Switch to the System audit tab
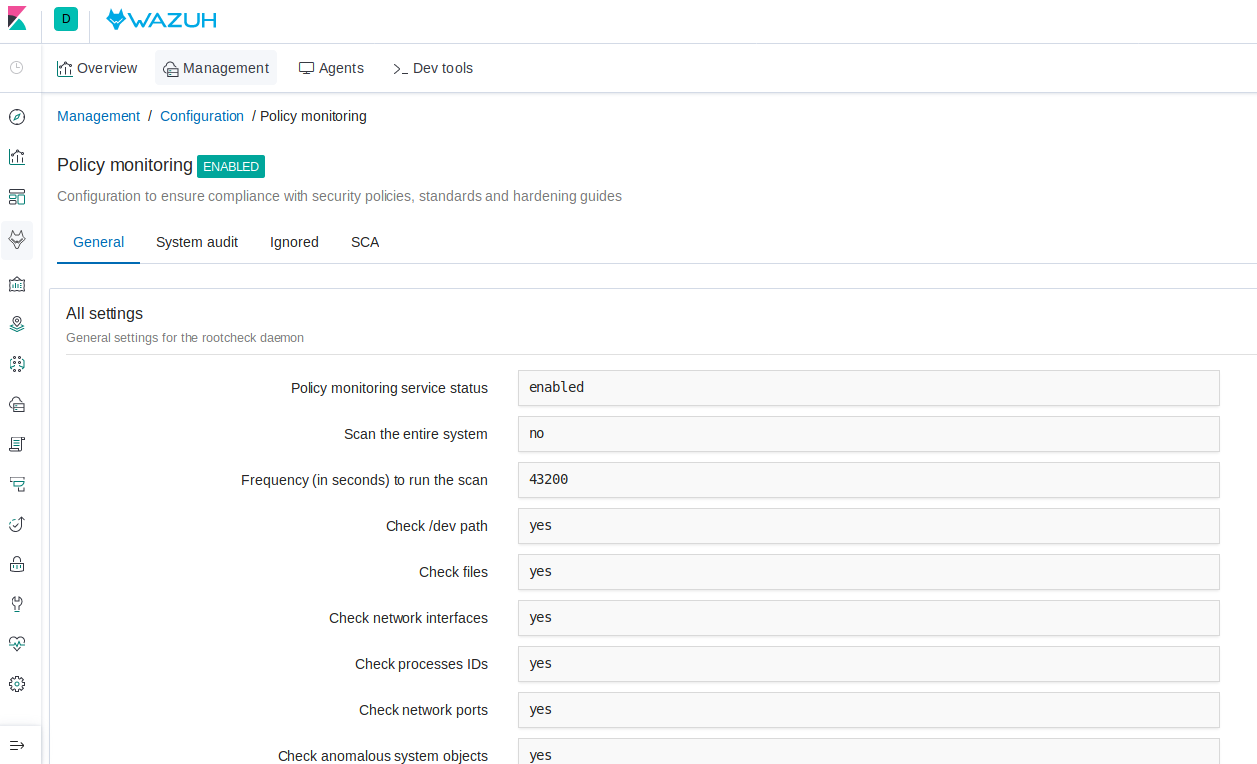This screenshot has width=1257, height=764. [196, 242]
